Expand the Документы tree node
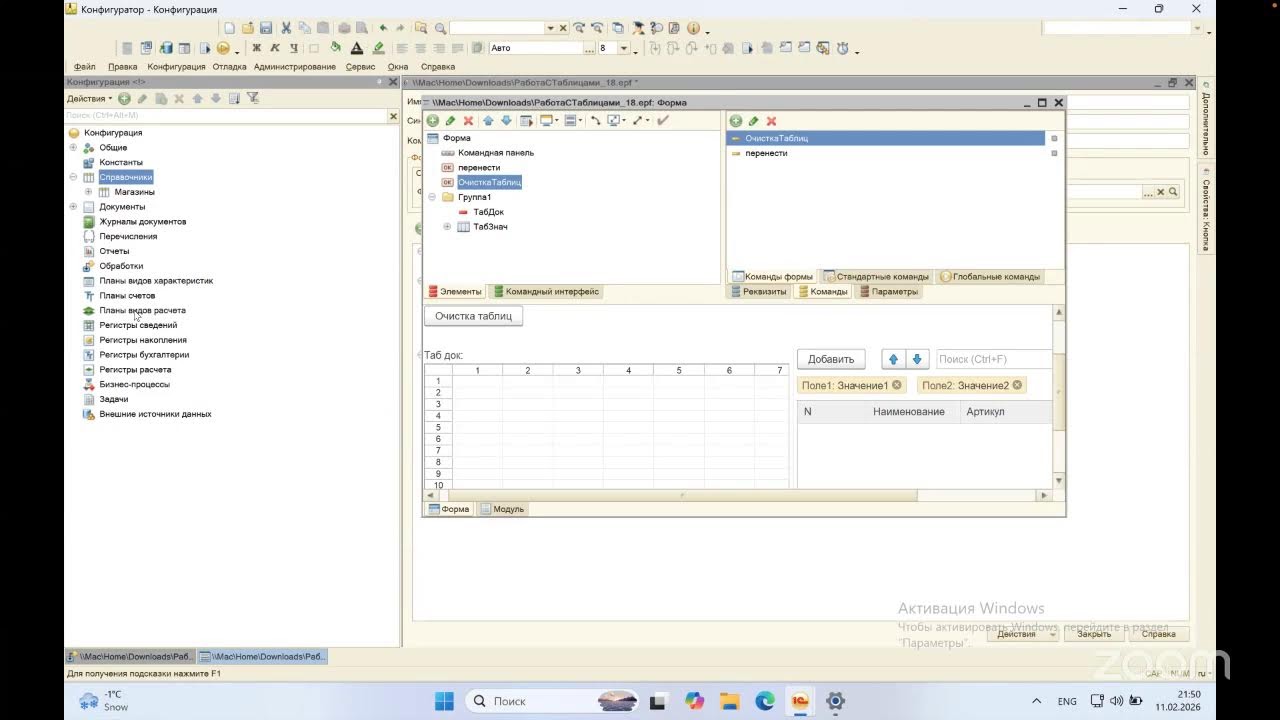The height and width of the screenshot is (720, 1280). (x=73, y=207)
